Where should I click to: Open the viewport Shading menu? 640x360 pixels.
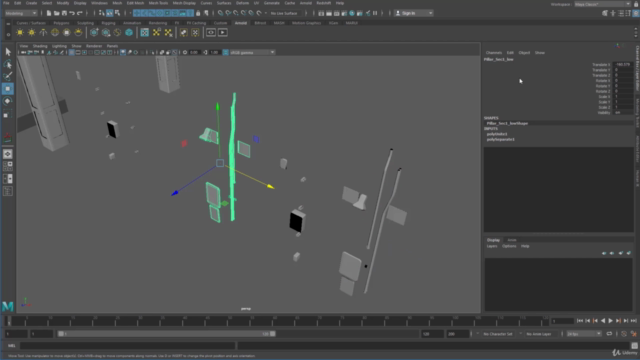click(x=40, y=46)
